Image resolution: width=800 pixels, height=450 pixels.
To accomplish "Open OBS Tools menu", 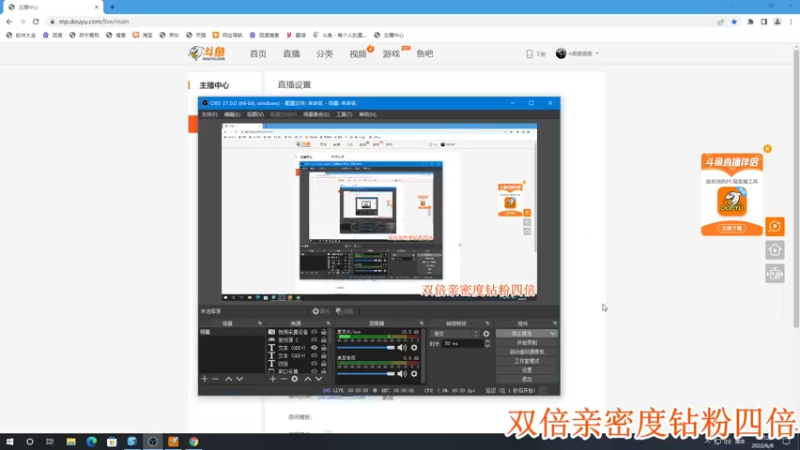I will pyautogui.click(x=344, y=114).
